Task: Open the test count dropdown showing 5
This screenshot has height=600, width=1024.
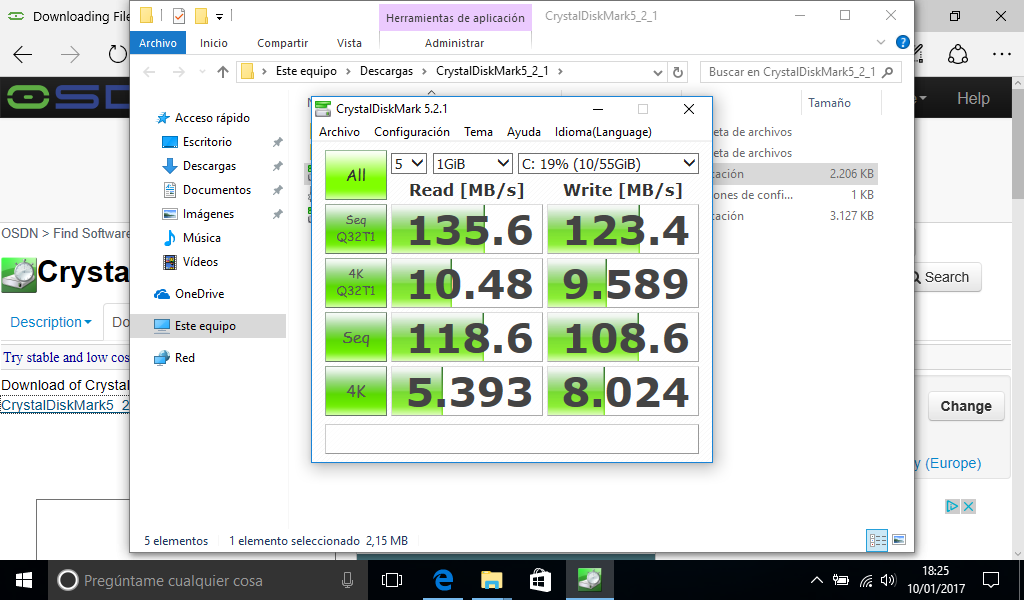Action: [409, 163]
